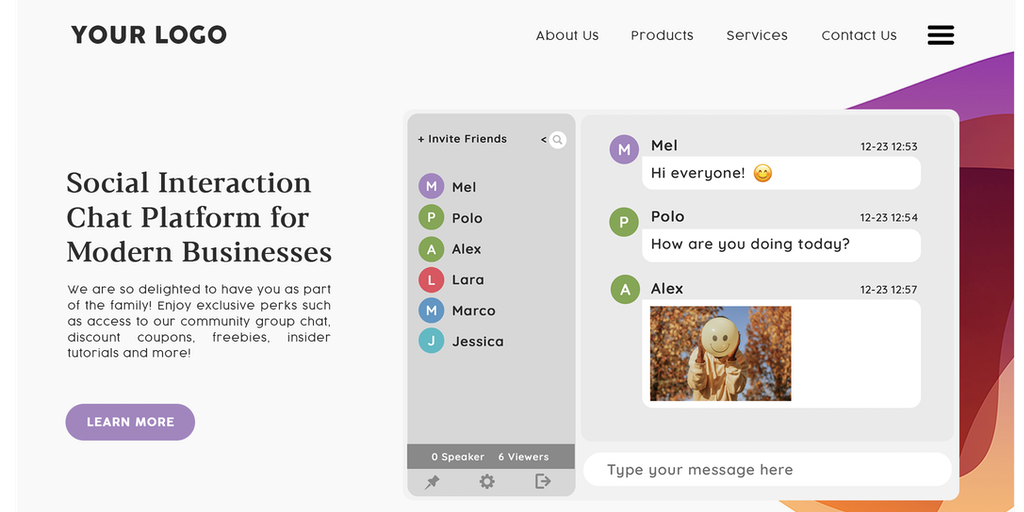Click Alex's avatar beside the photo message

[x=625, y=290]
